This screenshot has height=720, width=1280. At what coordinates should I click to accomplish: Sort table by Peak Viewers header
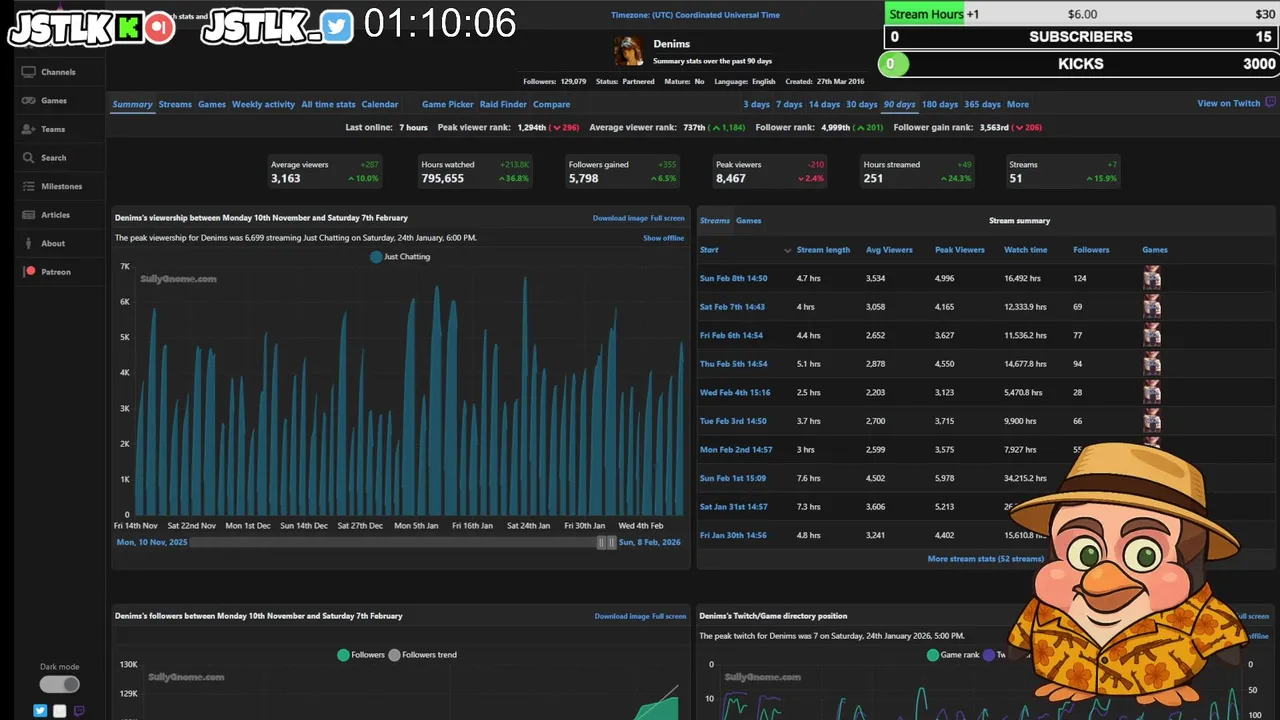[x=960, y=250]
